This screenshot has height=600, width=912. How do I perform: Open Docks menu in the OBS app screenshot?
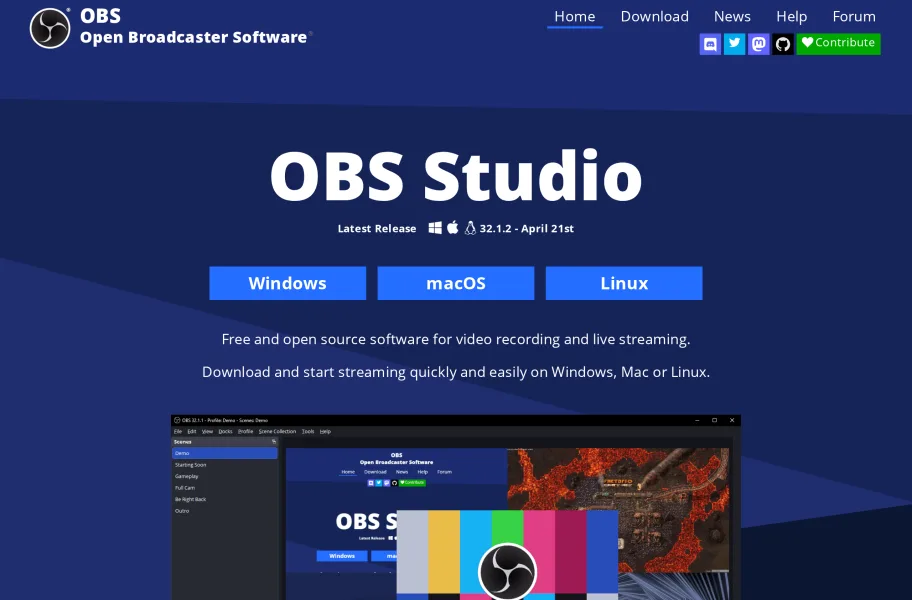coord(226,431)
